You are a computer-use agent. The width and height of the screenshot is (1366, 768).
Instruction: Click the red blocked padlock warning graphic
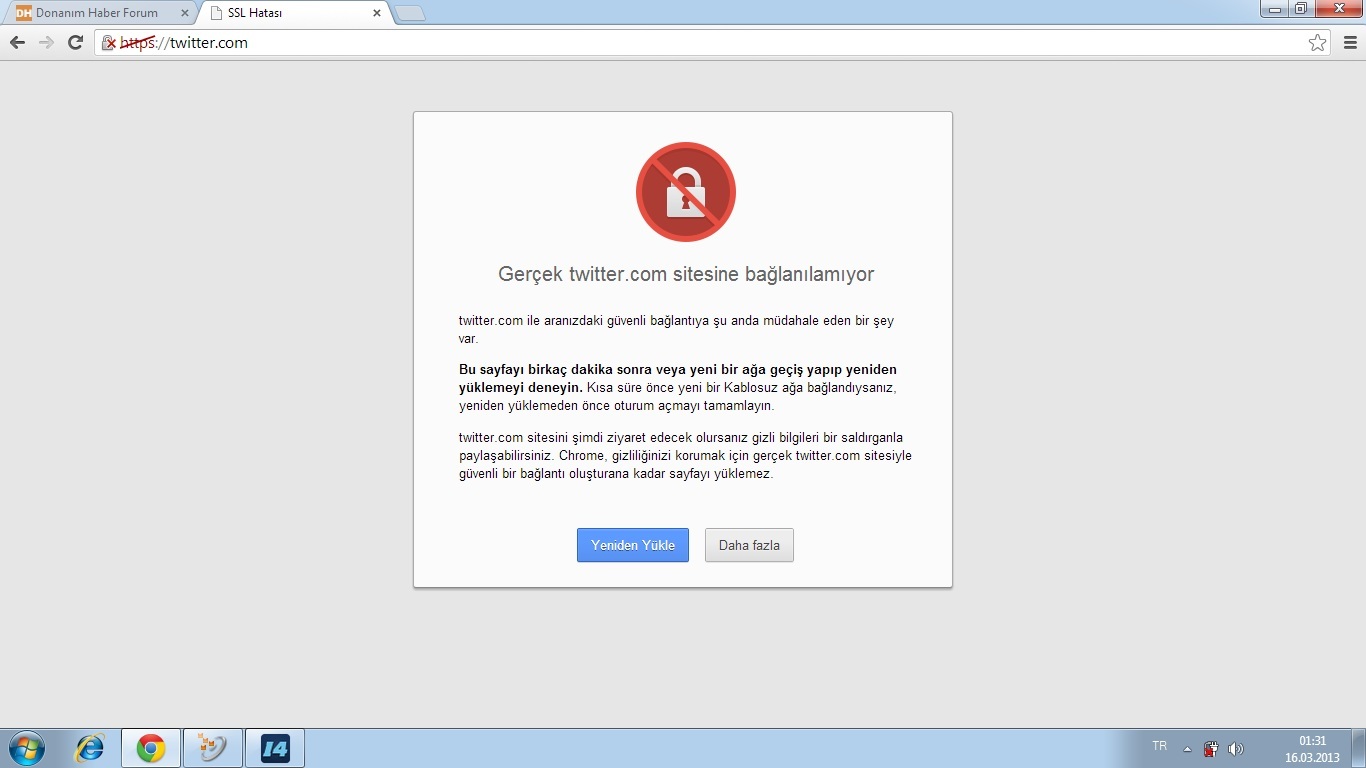point(684,191)
